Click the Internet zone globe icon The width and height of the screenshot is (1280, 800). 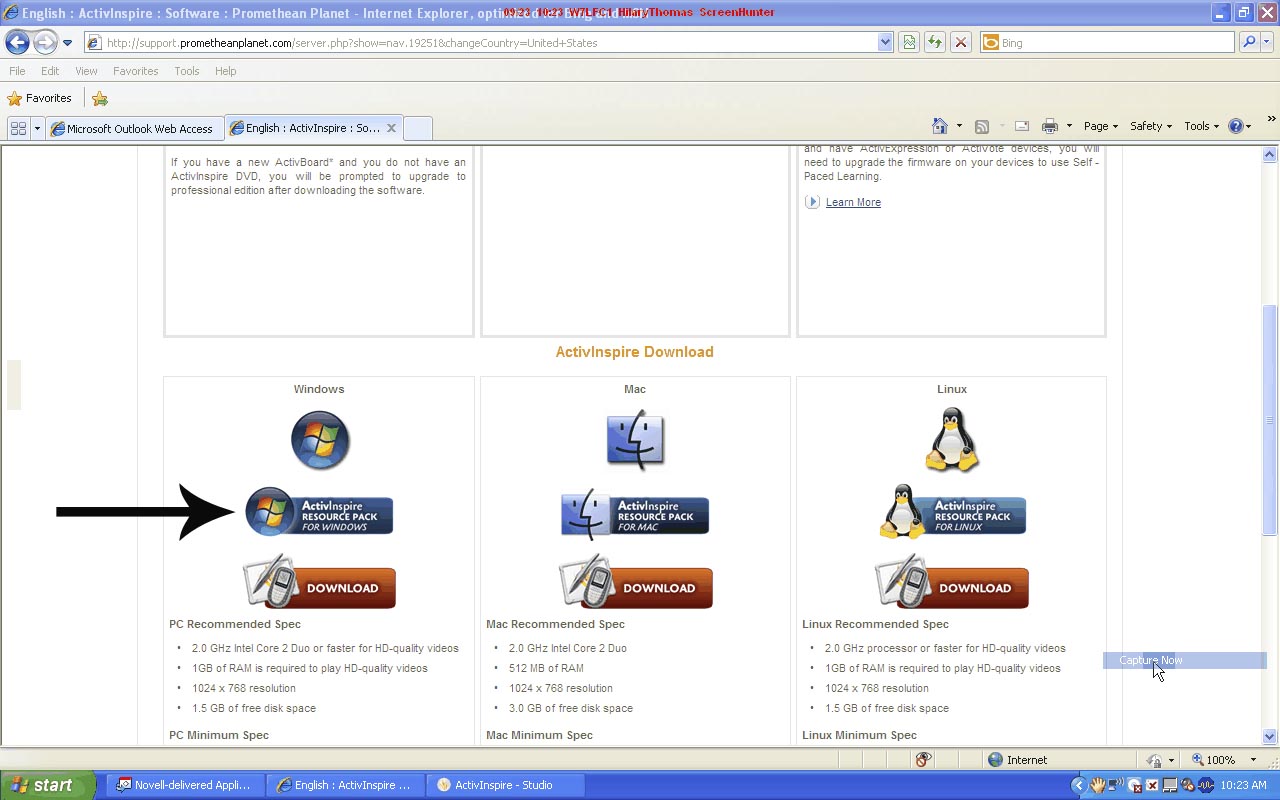(995, 760)
